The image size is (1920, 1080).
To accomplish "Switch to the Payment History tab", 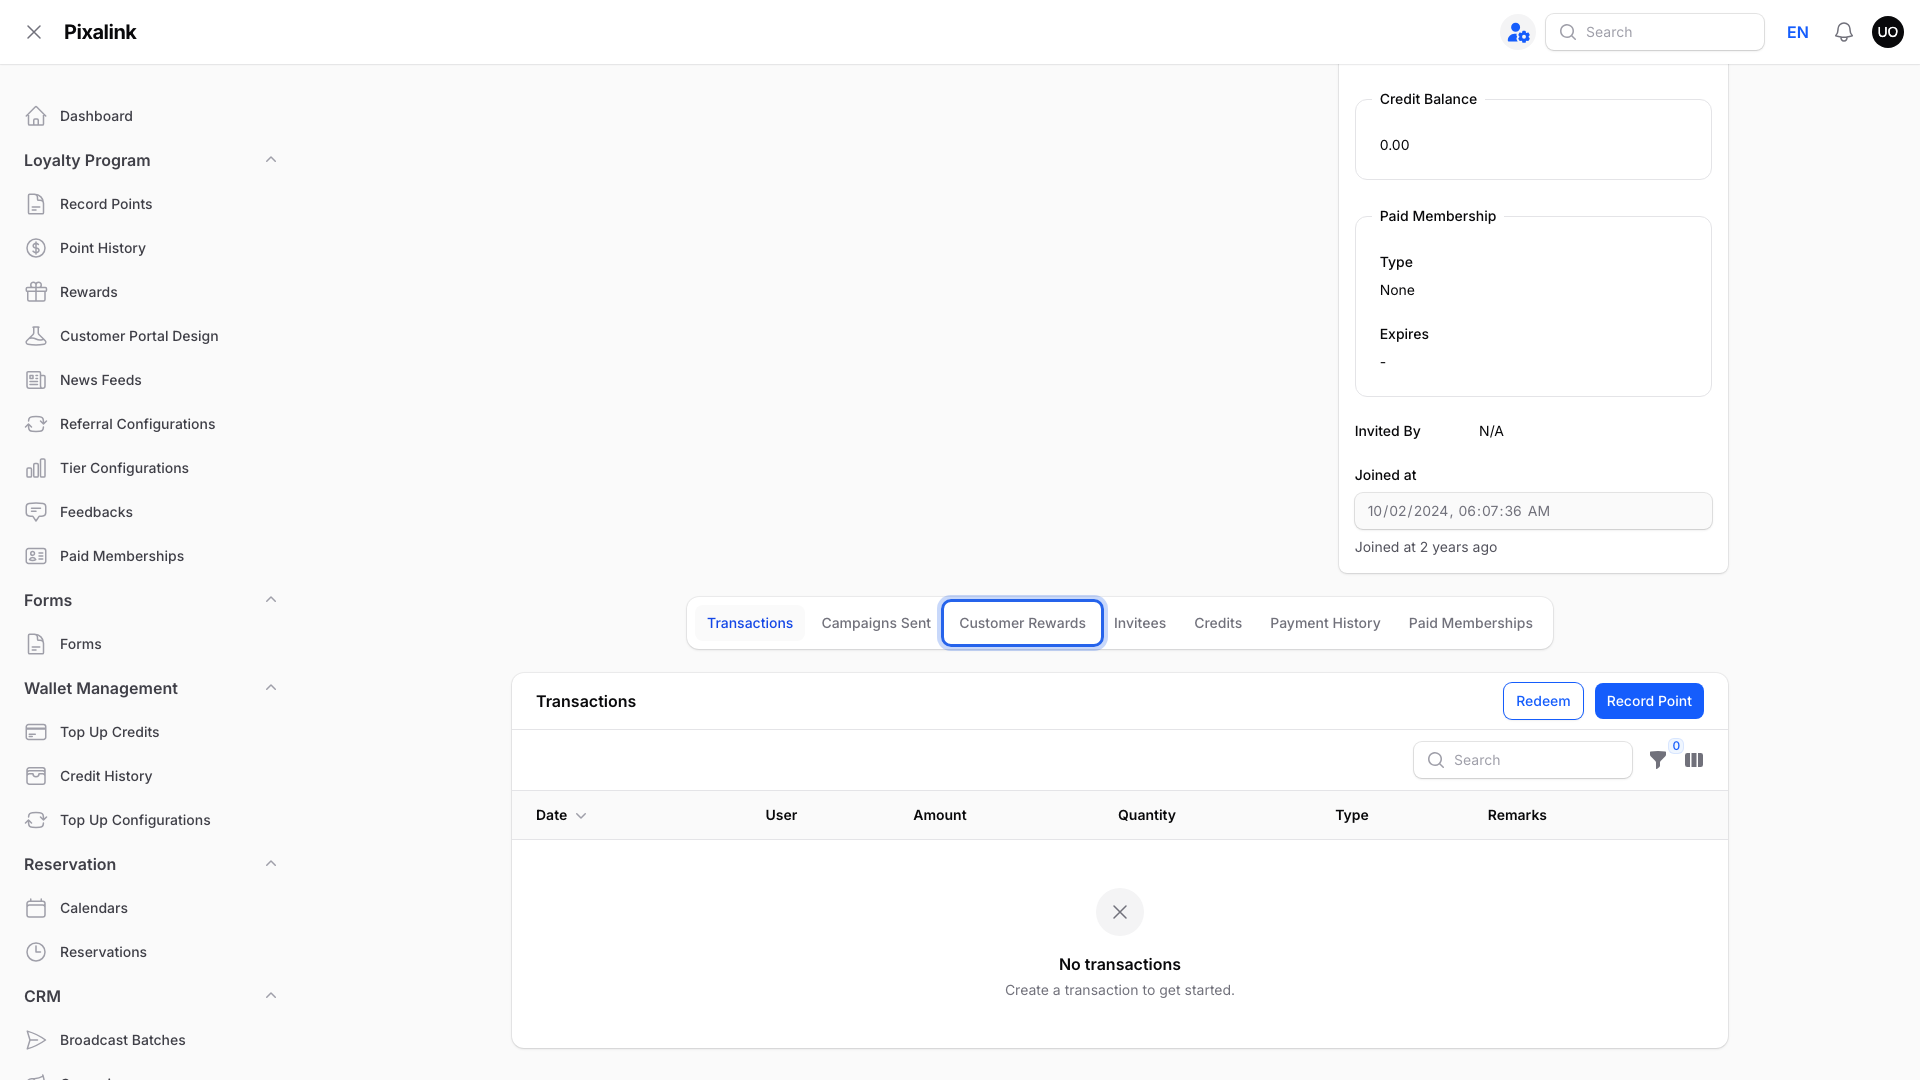I will [x=1325, y=623].
